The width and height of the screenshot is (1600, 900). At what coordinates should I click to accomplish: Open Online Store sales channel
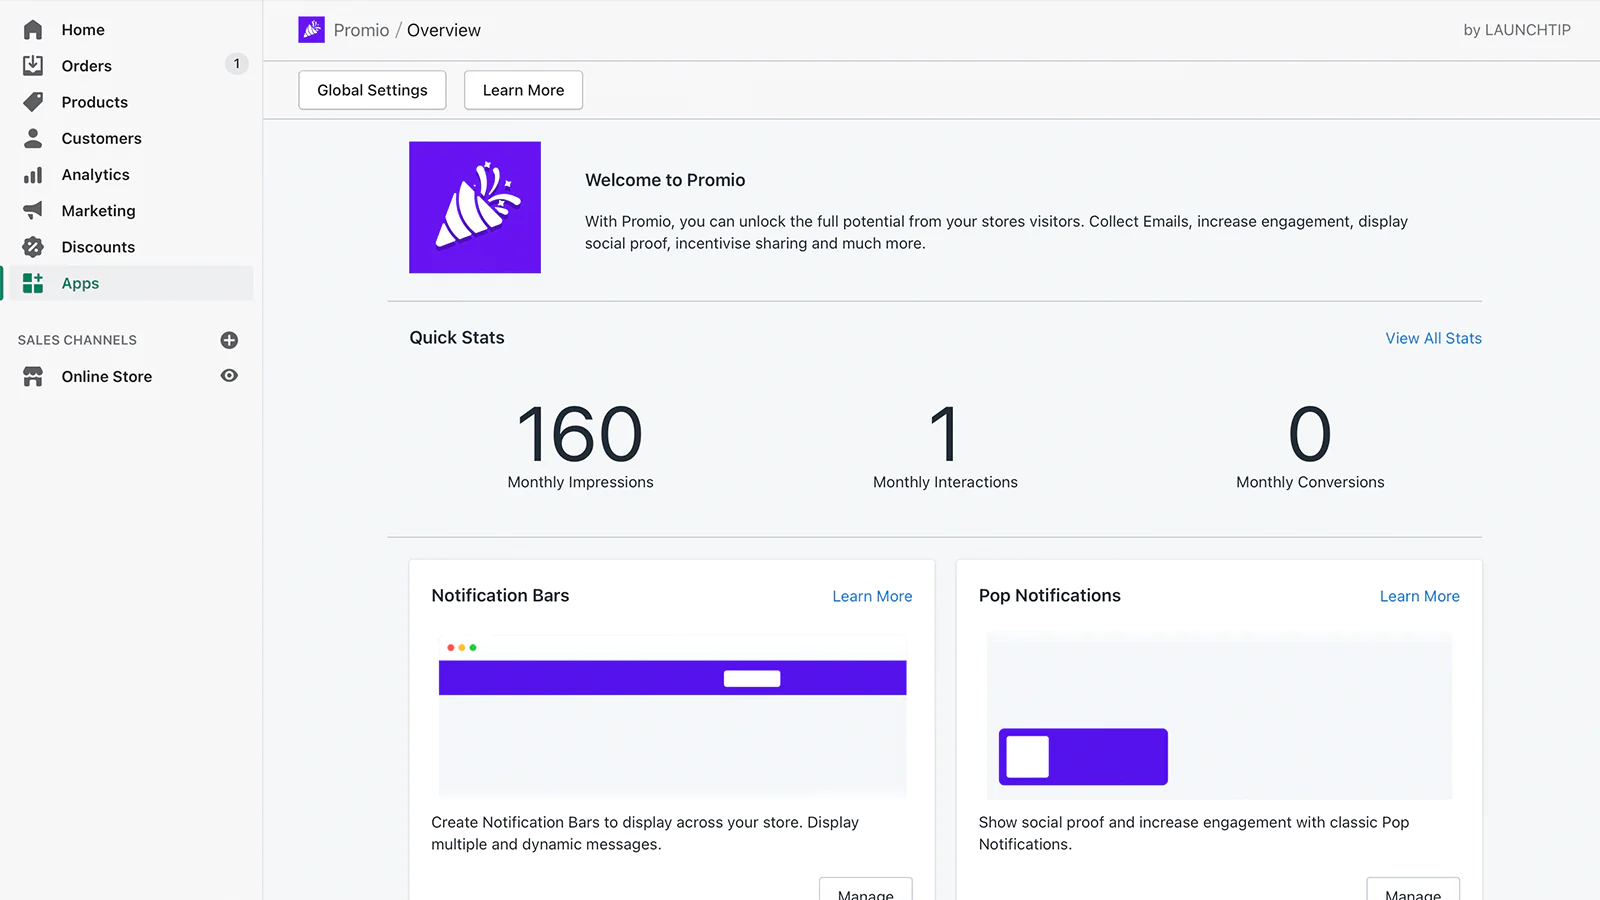pyautogui.click(x=107, y=377)
